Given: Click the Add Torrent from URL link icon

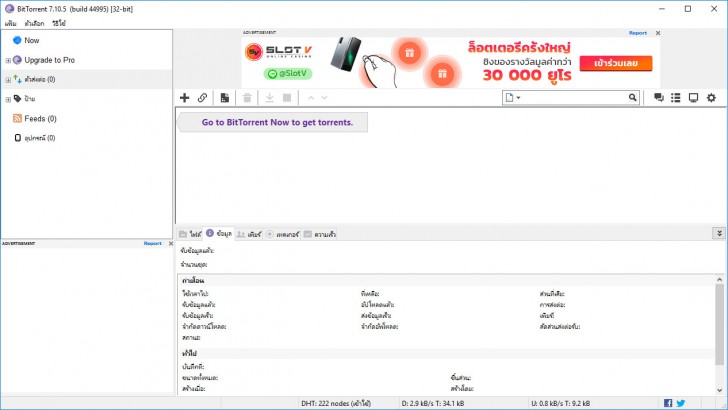Looking at the screenshot, I should click(x=202, y=98).
